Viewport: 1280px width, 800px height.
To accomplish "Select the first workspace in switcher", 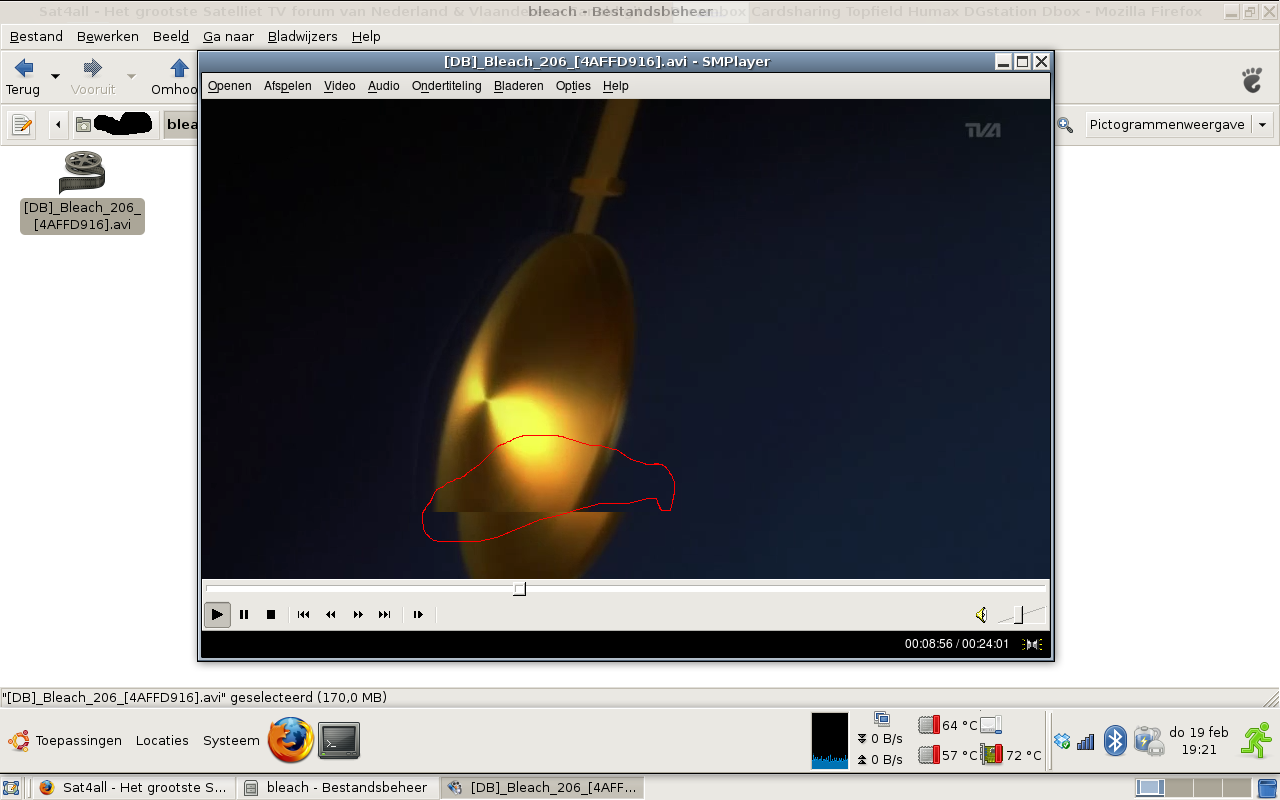I will tap(1150, 788).
